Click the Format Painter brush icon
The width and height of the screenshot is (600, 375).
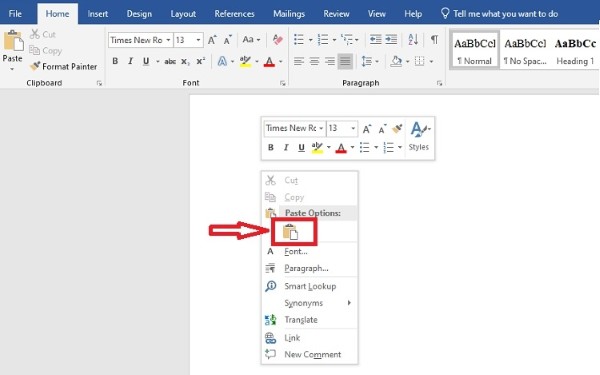pos(35,66)
